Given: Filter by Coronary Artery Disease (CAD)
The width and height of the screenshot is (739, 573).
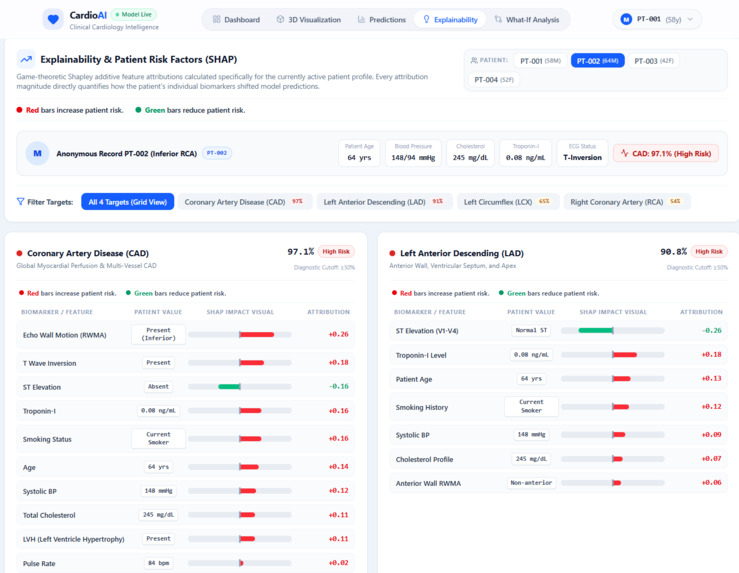Looking at the screenshot, I should (x=245, y=202).
